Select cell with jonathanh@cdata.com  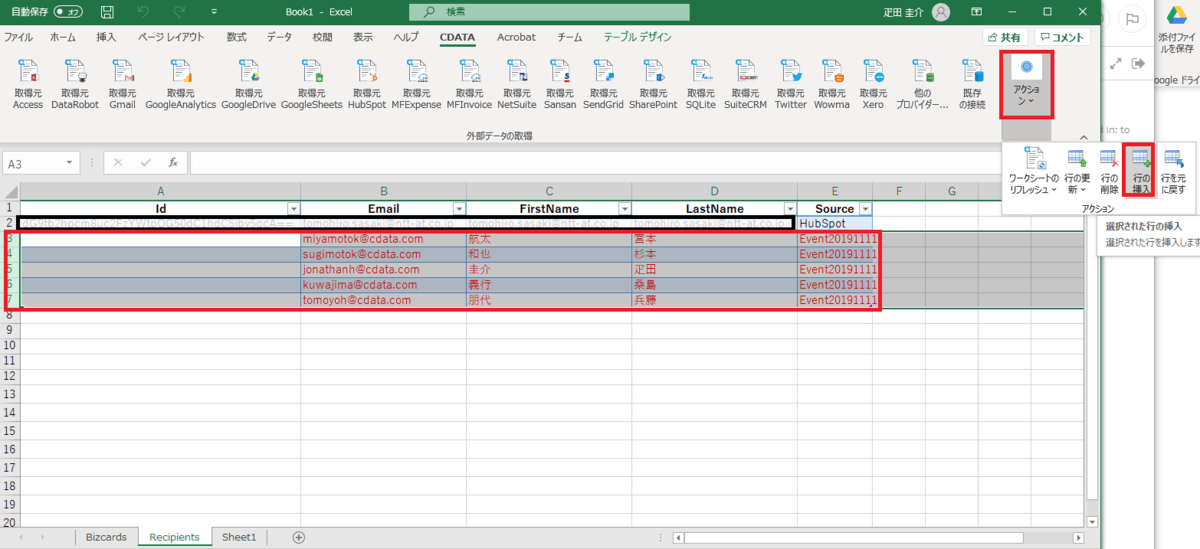click(x=383, y=269)
